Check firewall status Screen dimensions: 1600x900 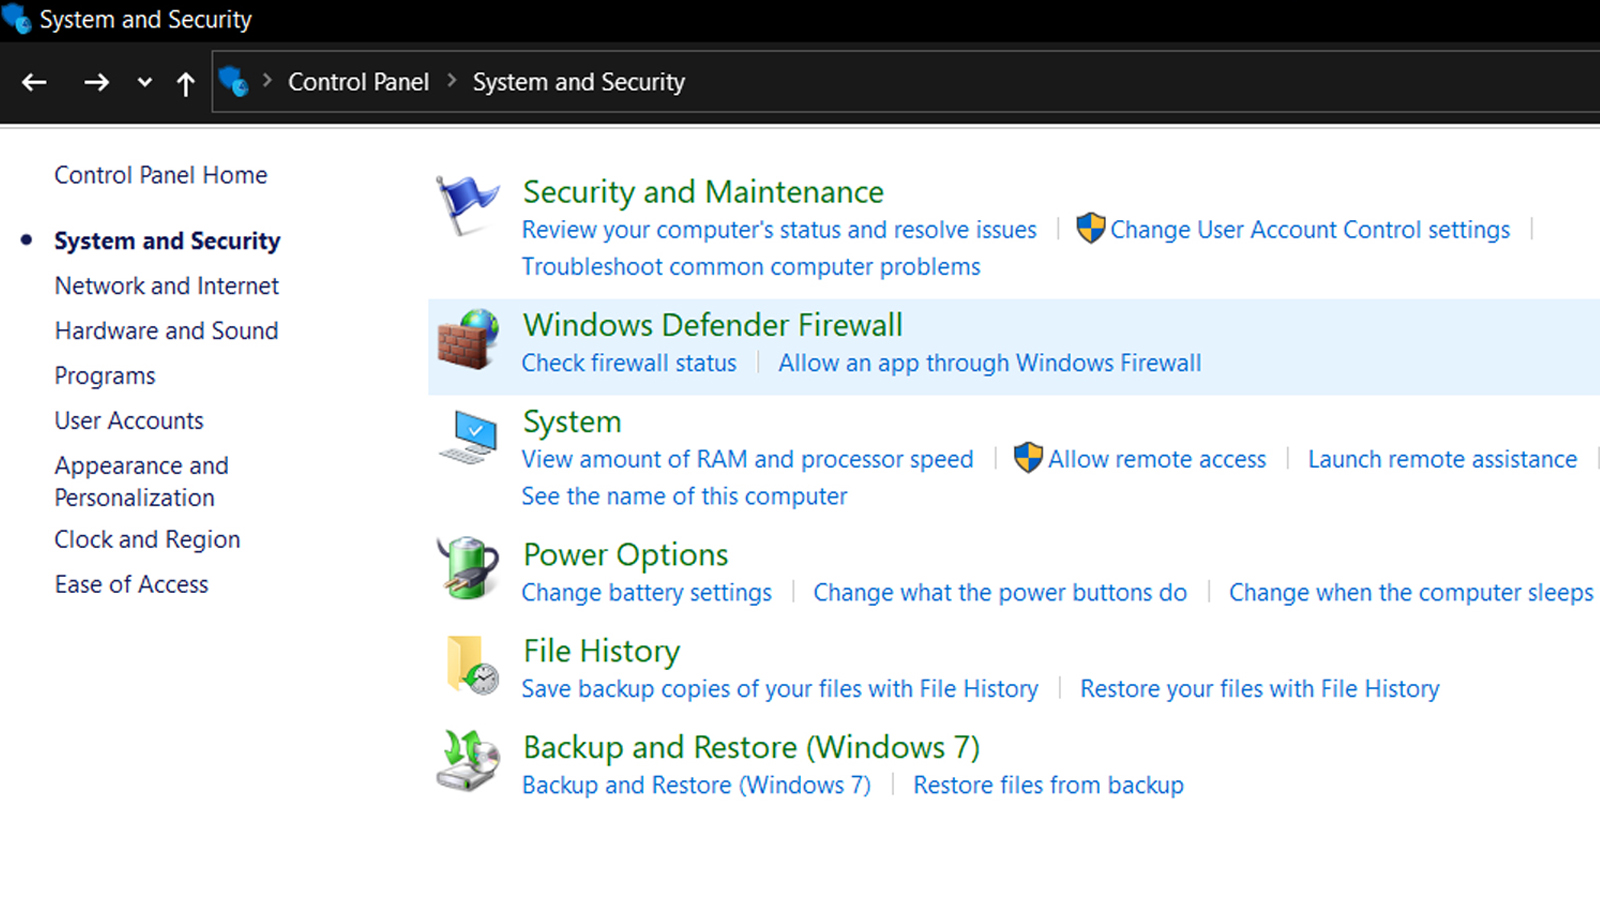[629, 363]
